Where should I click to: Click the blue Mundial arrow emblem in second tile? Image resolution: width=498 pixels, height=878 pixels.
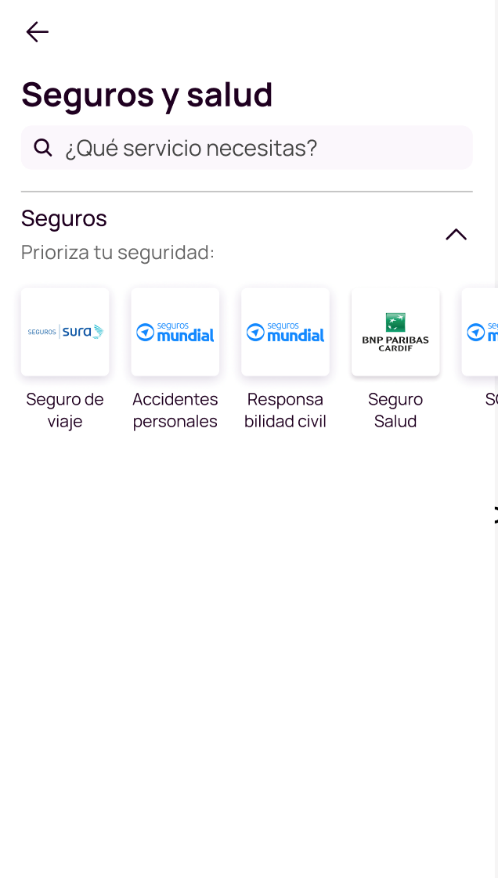[x=145, y=332]
